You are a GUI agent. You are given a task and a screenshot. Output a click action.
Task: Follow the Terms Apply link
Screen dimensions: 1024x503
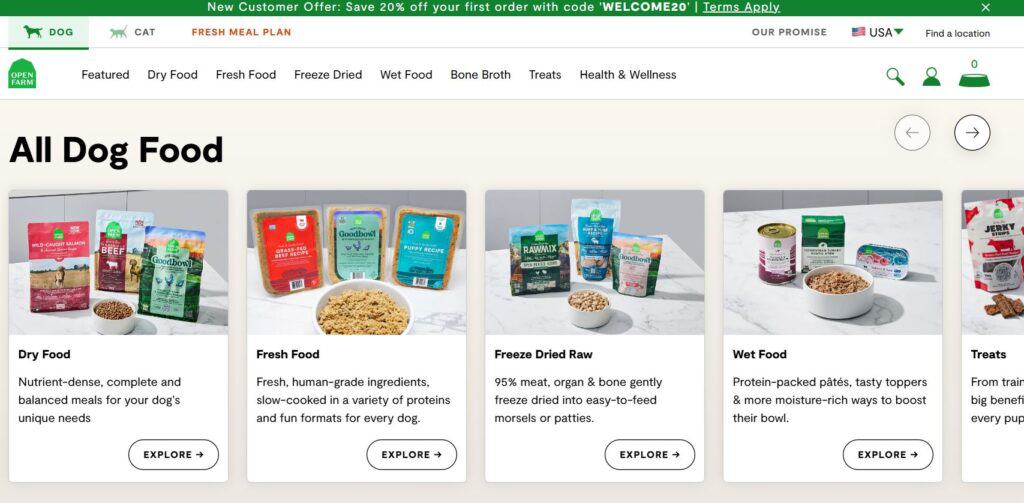[741, 7]
